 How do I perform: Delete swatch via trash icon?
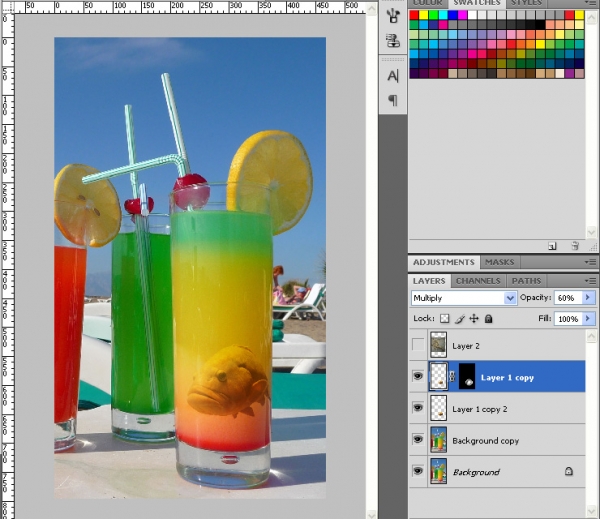(x=575, y=246)
